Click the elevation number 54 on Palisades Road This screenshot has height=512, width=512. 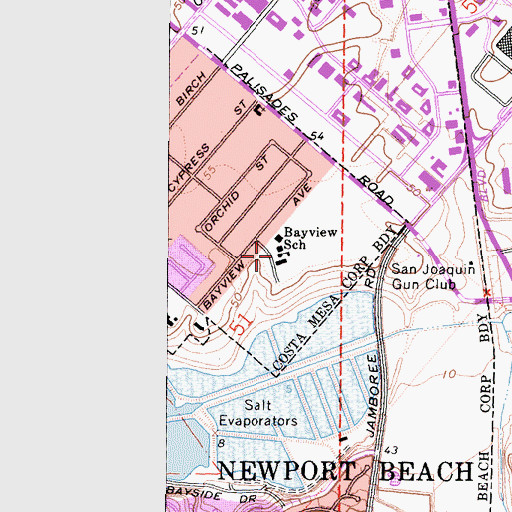[317, 136]
